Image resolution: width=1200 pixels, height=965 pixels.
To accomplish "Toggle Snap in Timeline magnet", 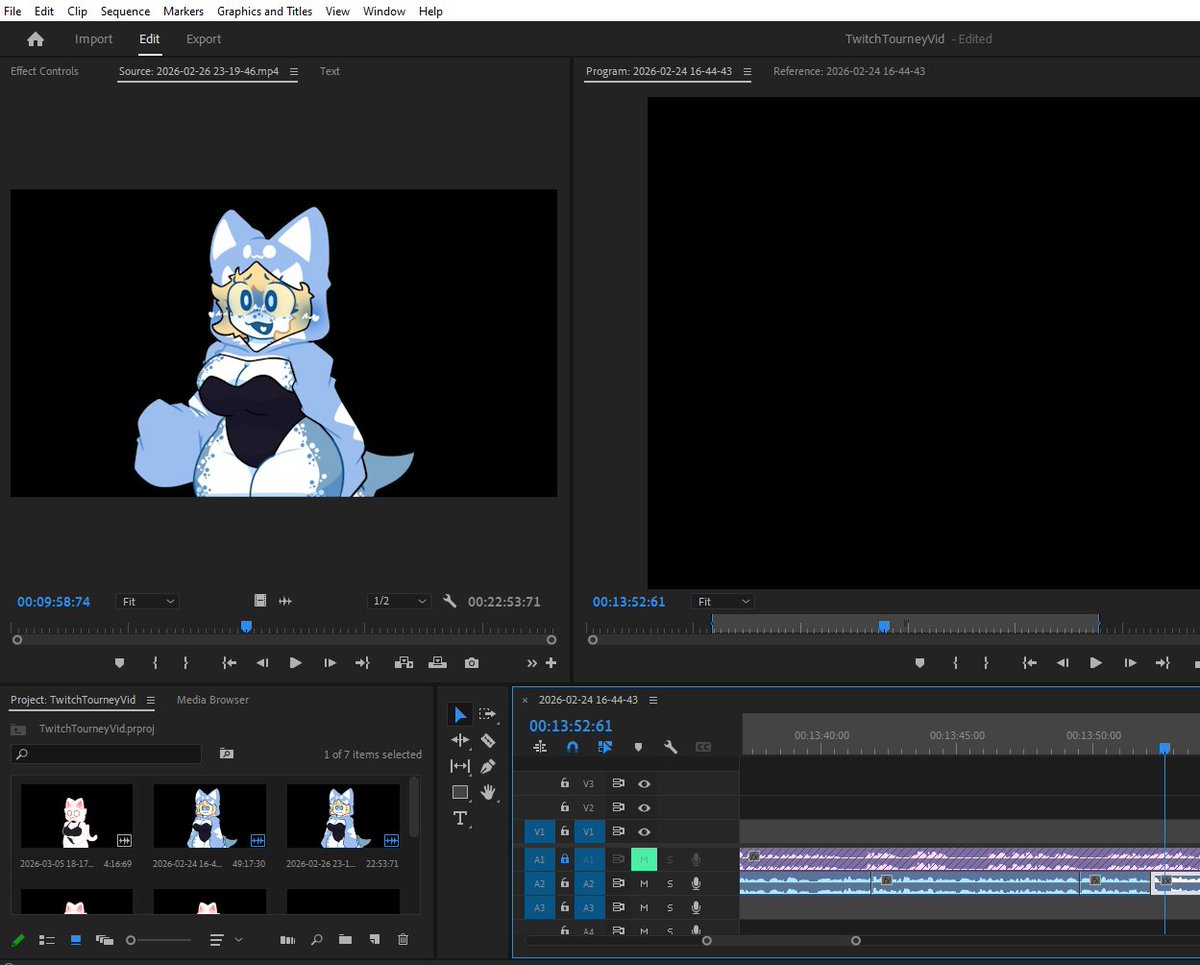I will pos(572,747).
